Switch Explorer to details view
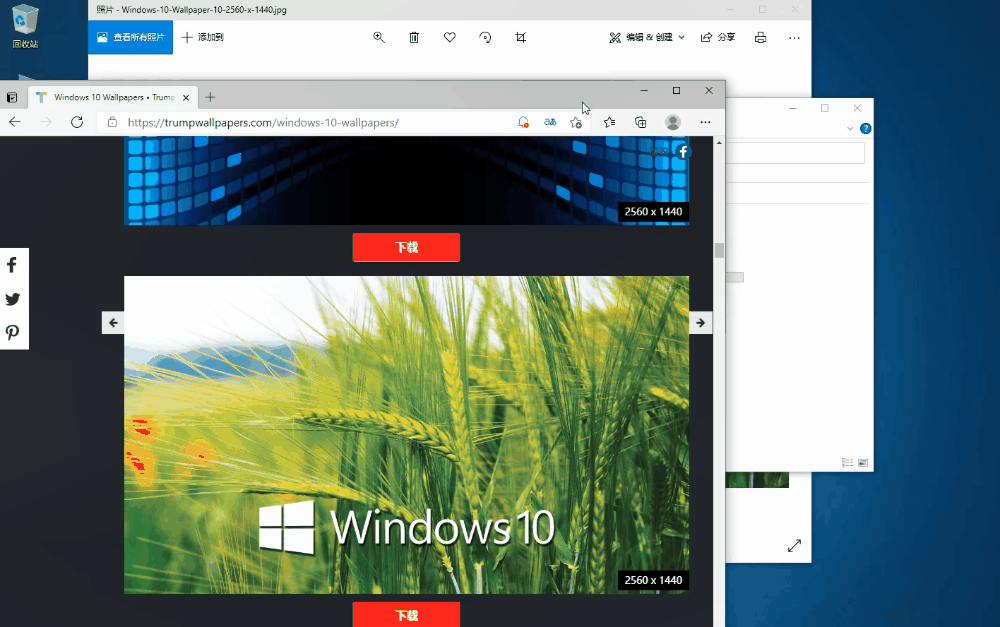Screen dimensions: 1000x627 pyautogui.click(x=848, y=462)
